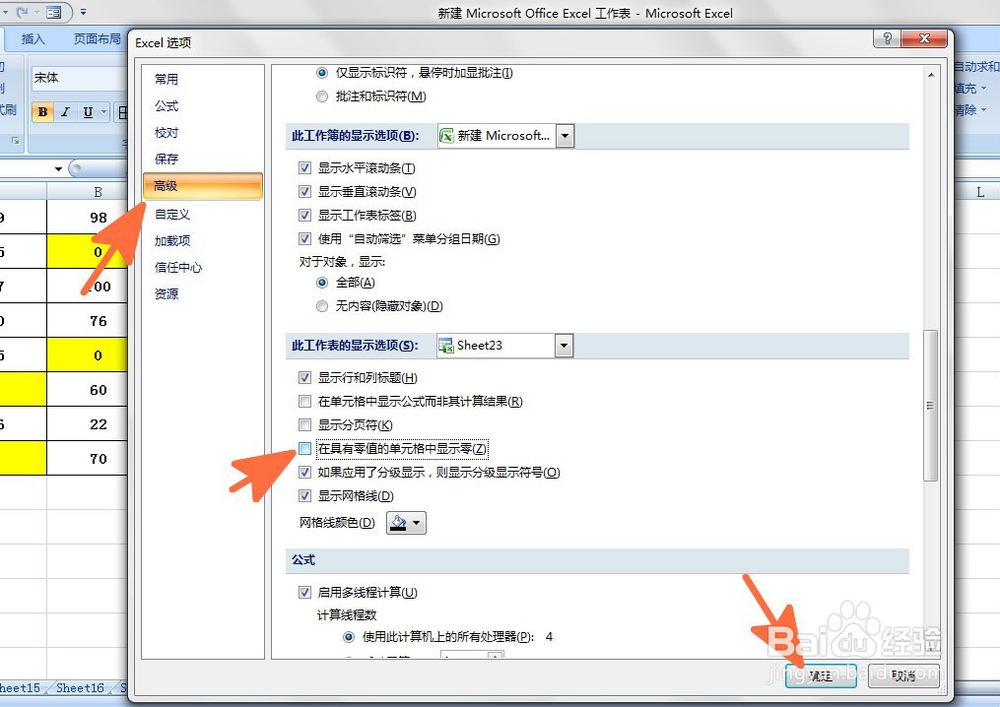Select hide objects radio button
This screenshot has height=707, width=1000.
click(323, 307)
